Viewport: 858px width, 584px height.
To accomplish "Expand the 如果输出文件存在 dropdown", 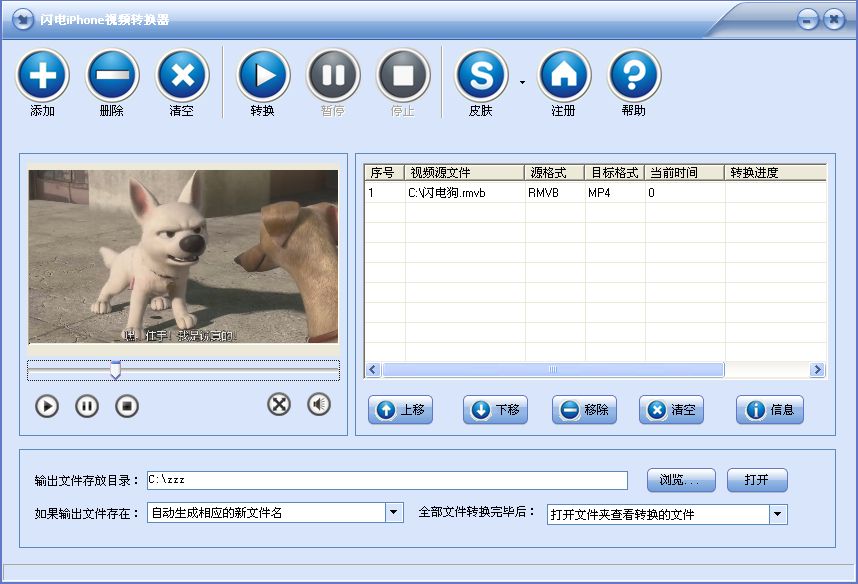I will (394, 513).
